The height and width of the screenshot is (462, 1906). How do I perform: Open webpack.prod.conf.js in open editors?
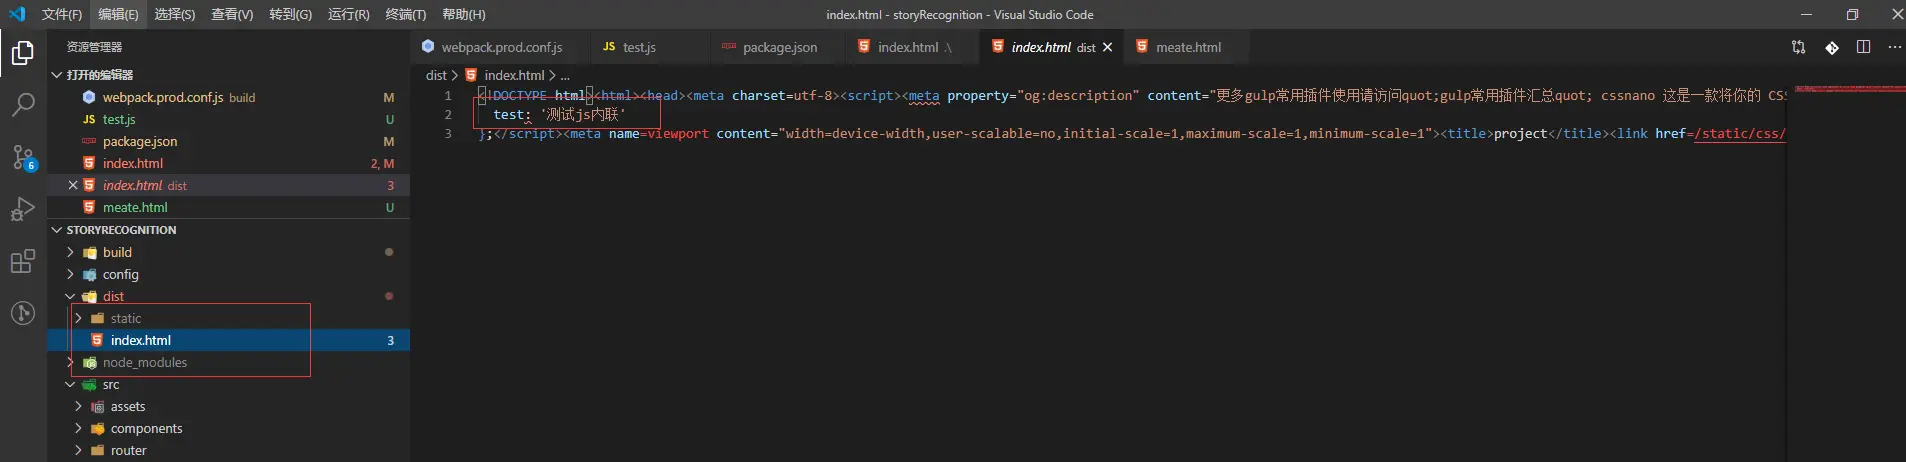click(x=228, y=97)
